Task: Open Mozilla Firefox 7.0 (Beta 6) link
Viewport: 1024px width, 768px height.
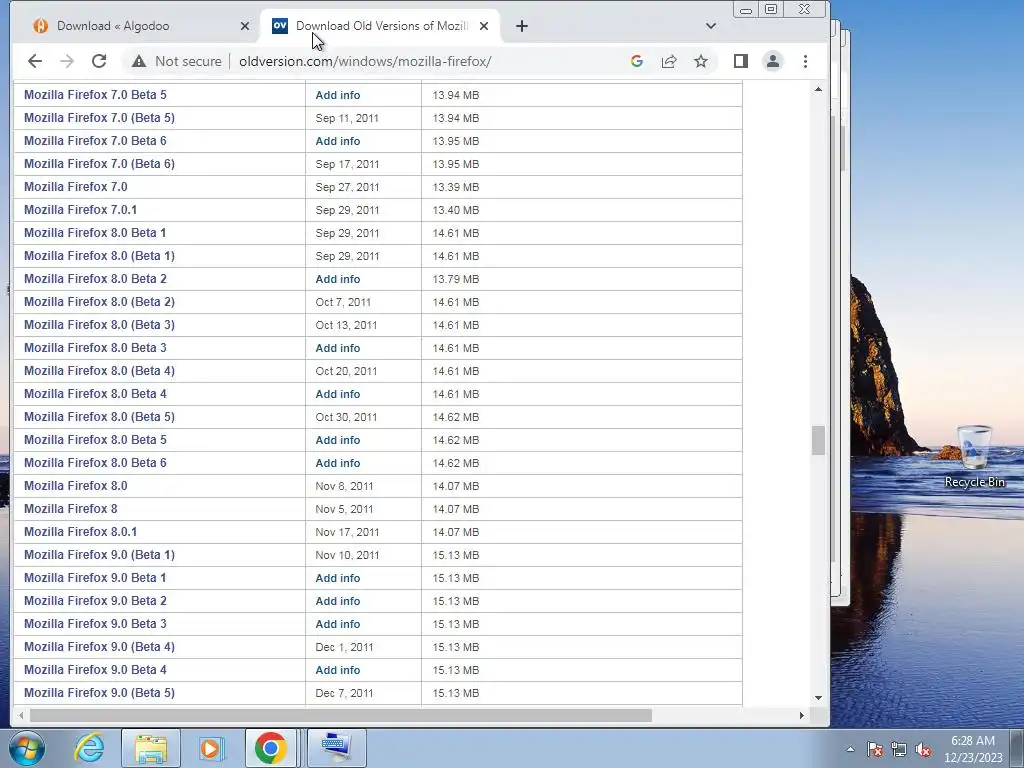Action: (99, 164)
